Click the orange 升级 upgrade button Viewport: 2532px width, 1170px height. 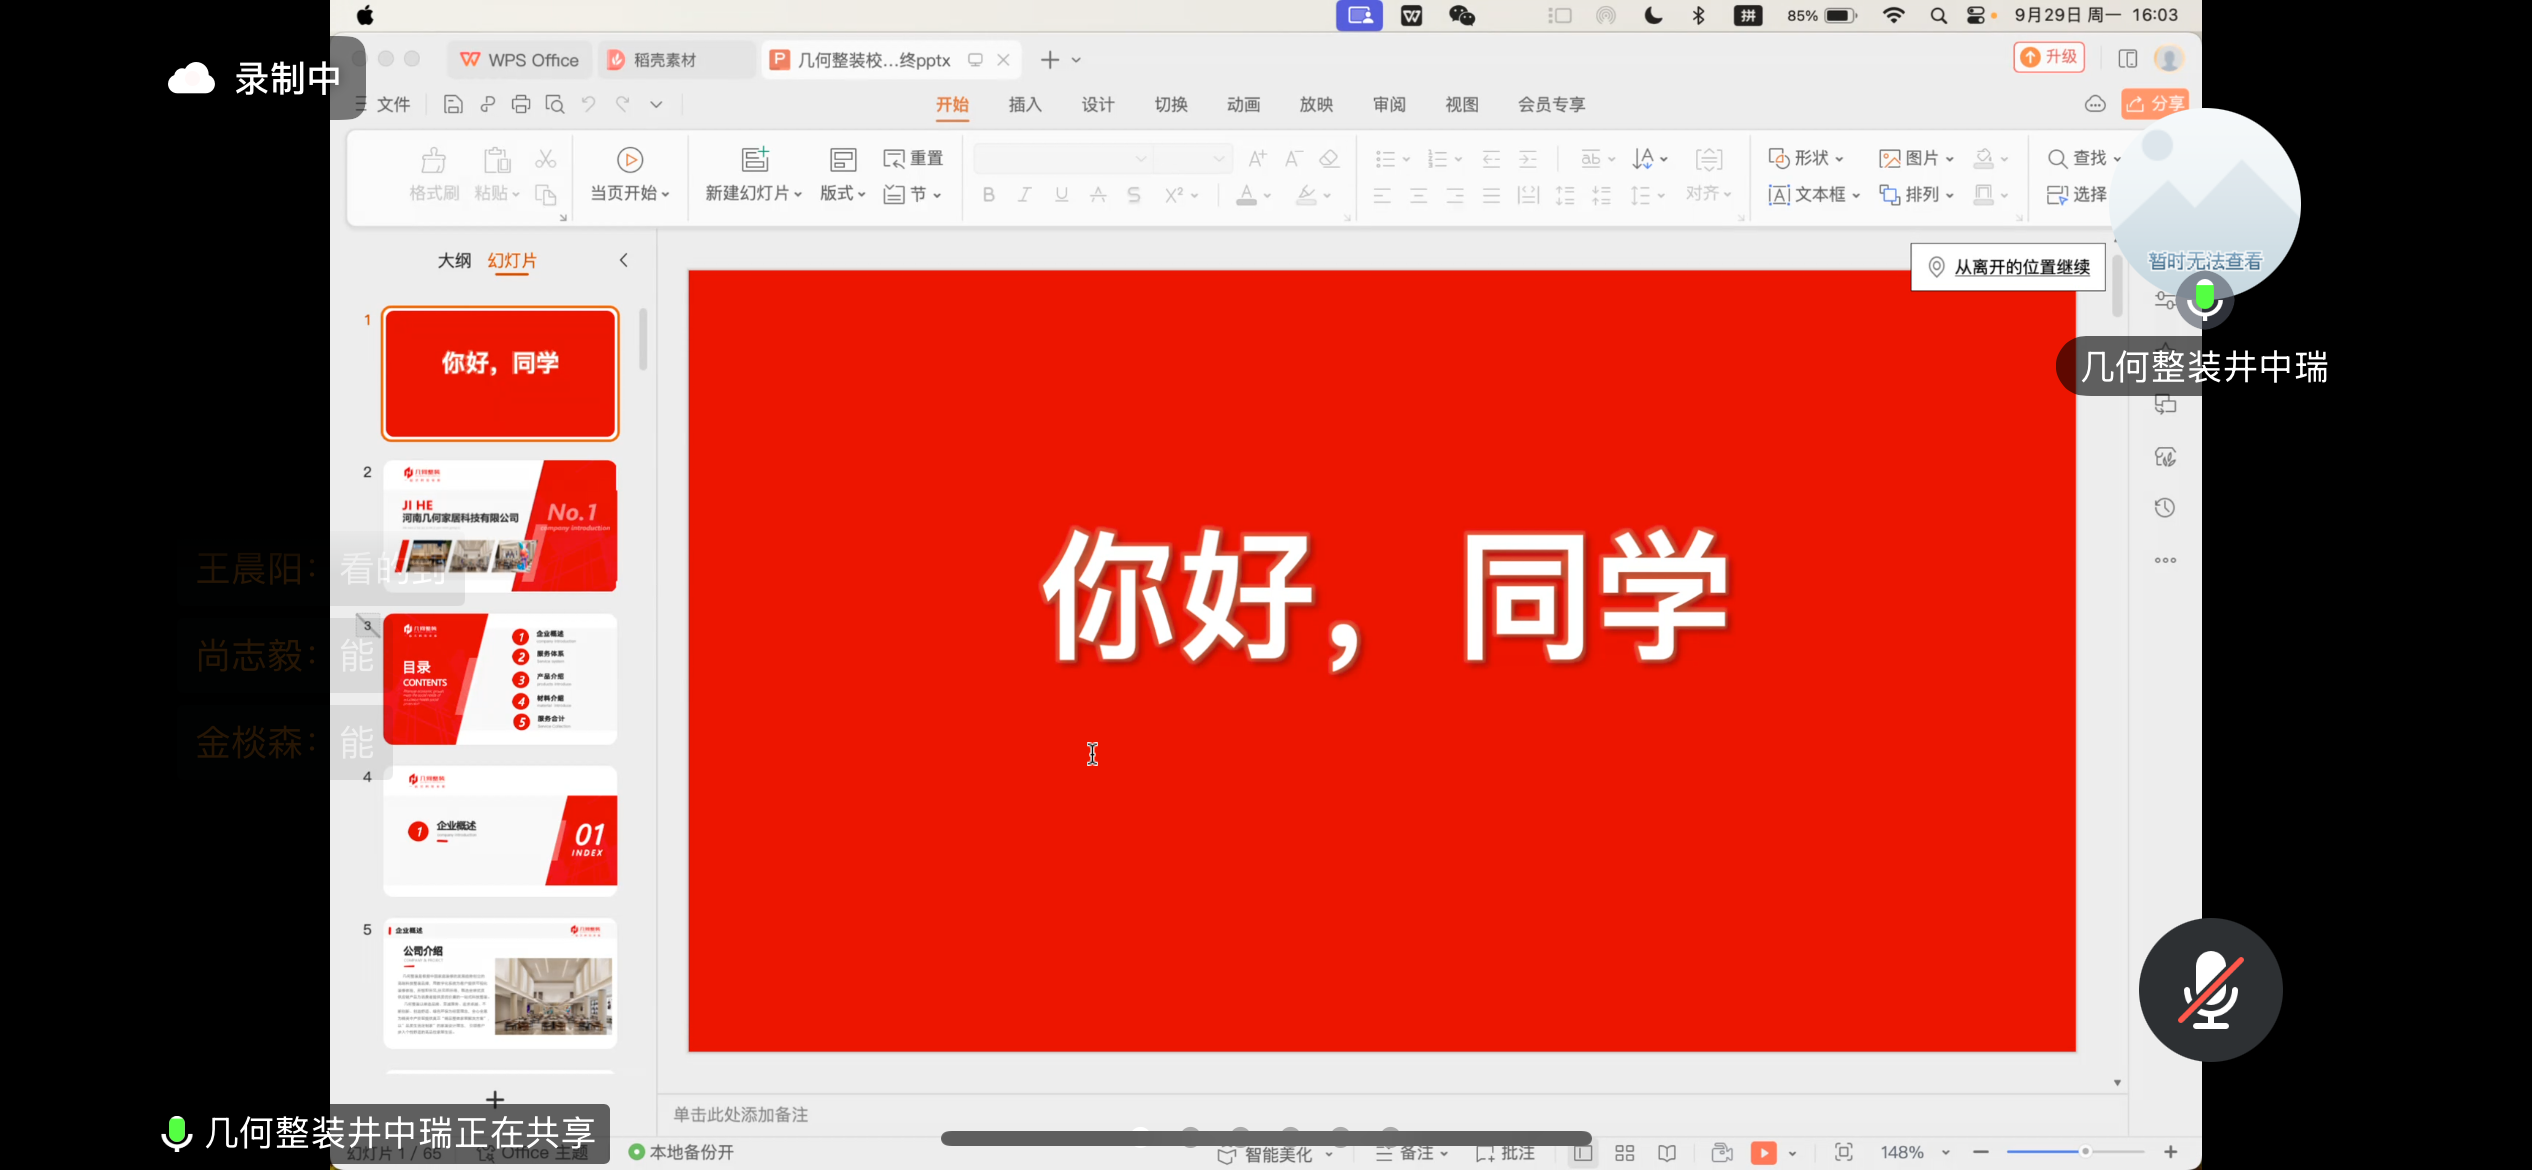click(x=2049, y=58)
